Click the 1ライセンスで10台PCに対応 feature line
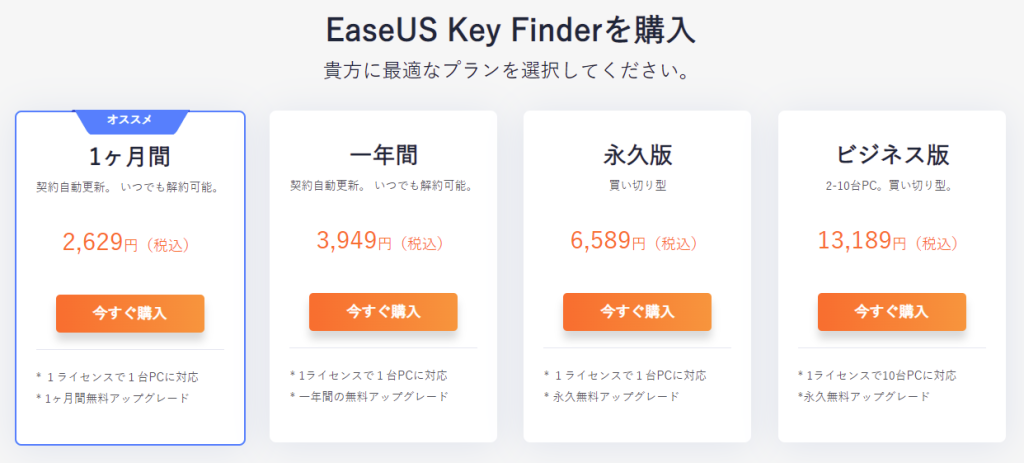This screenshot has height=463, width=1024. [877, 375]
